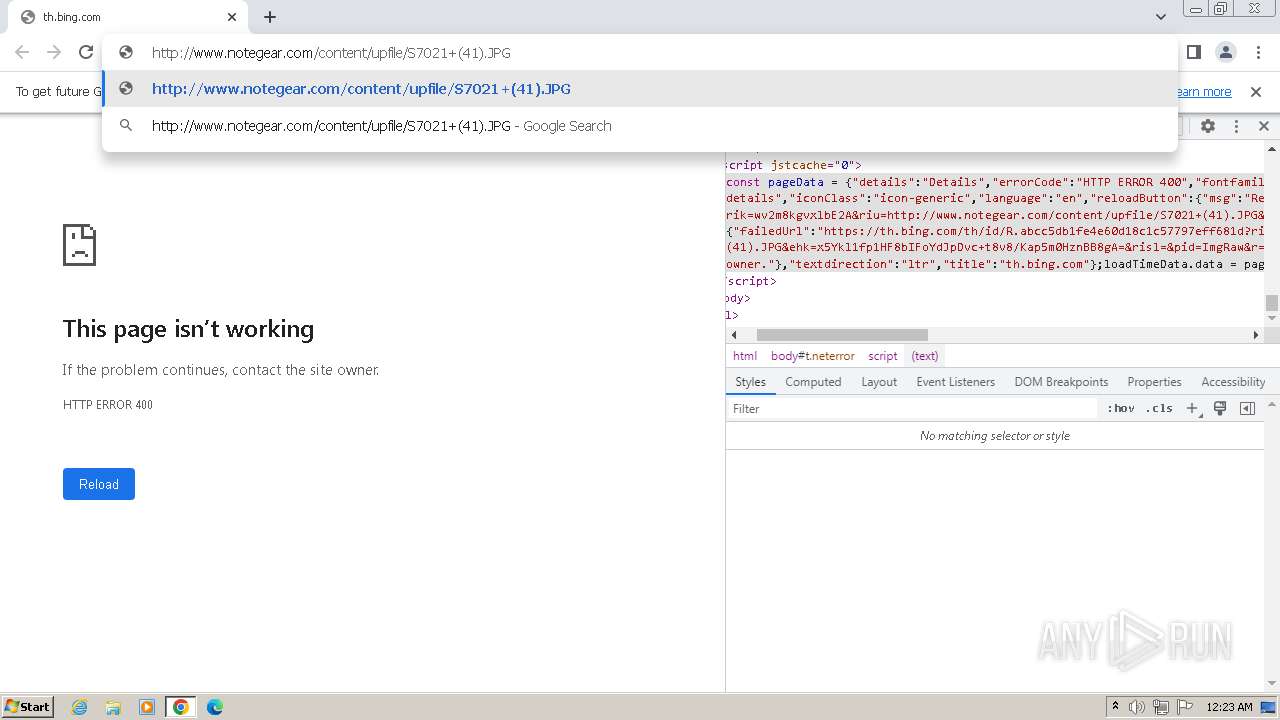The image size is (1280, 720).
Task: Click the 12:23 AM system clock
Action: [1229, 707]
